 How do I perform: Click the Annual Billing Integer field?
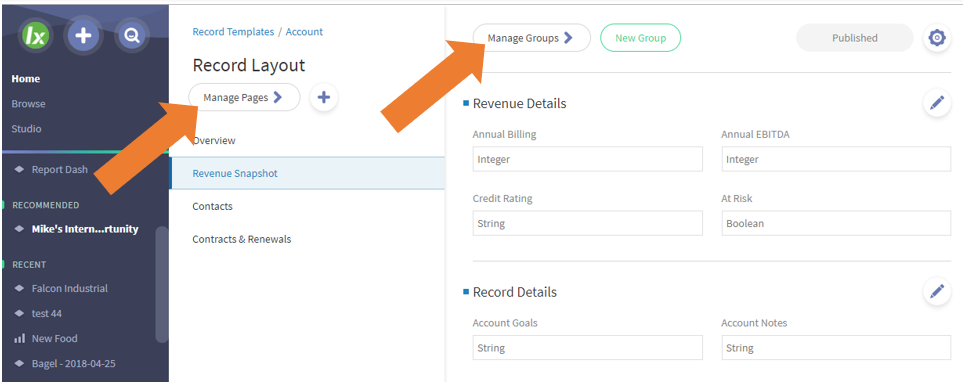pyautogui.click(x=587, y=159)
